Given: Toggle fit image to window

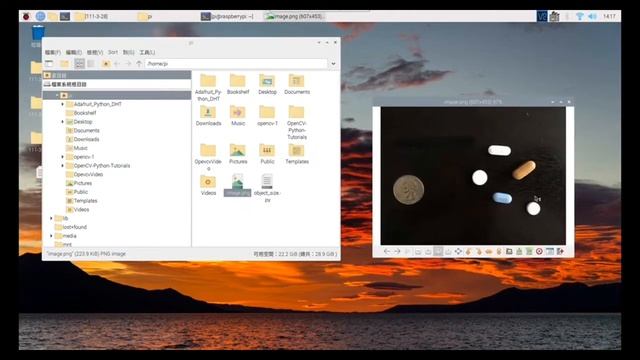Looking at the screenshot, I should [438, 251].
